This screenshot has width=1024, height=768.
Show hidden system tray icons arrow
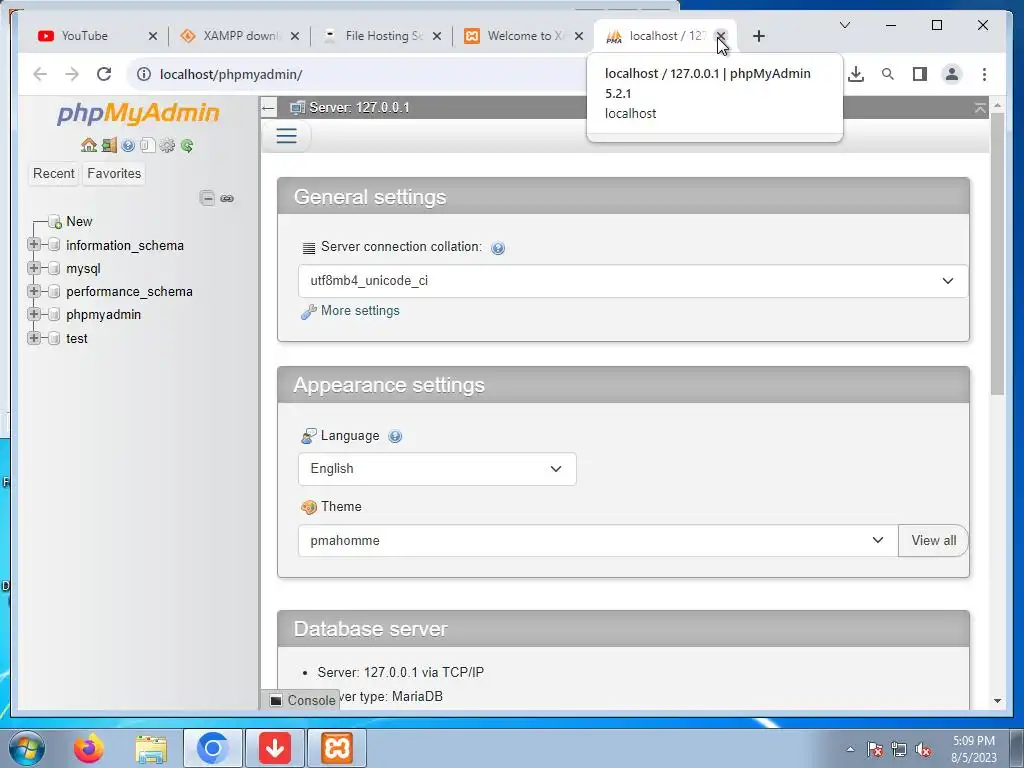[850, 749]
